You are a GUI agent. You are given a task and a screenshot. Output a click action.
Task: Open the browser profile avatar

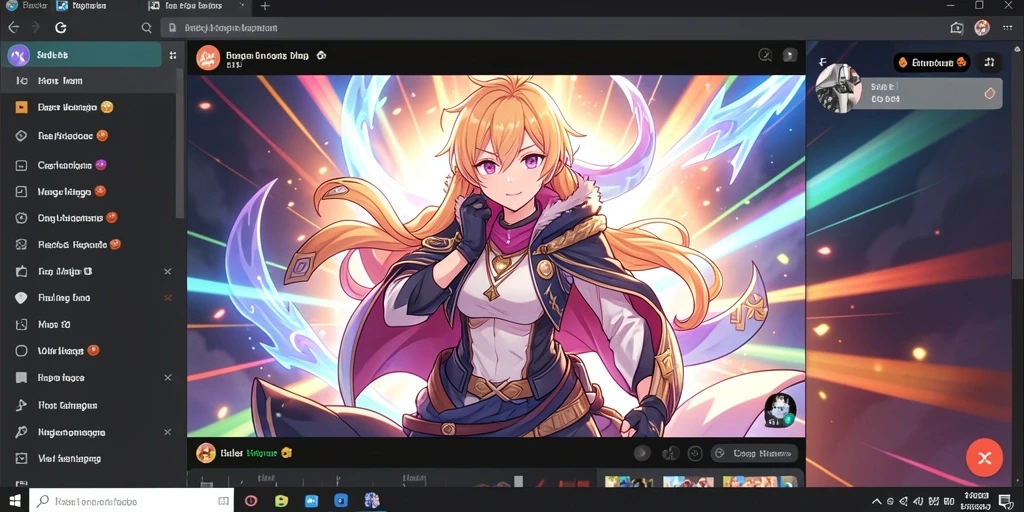click(x=982, y=27)
